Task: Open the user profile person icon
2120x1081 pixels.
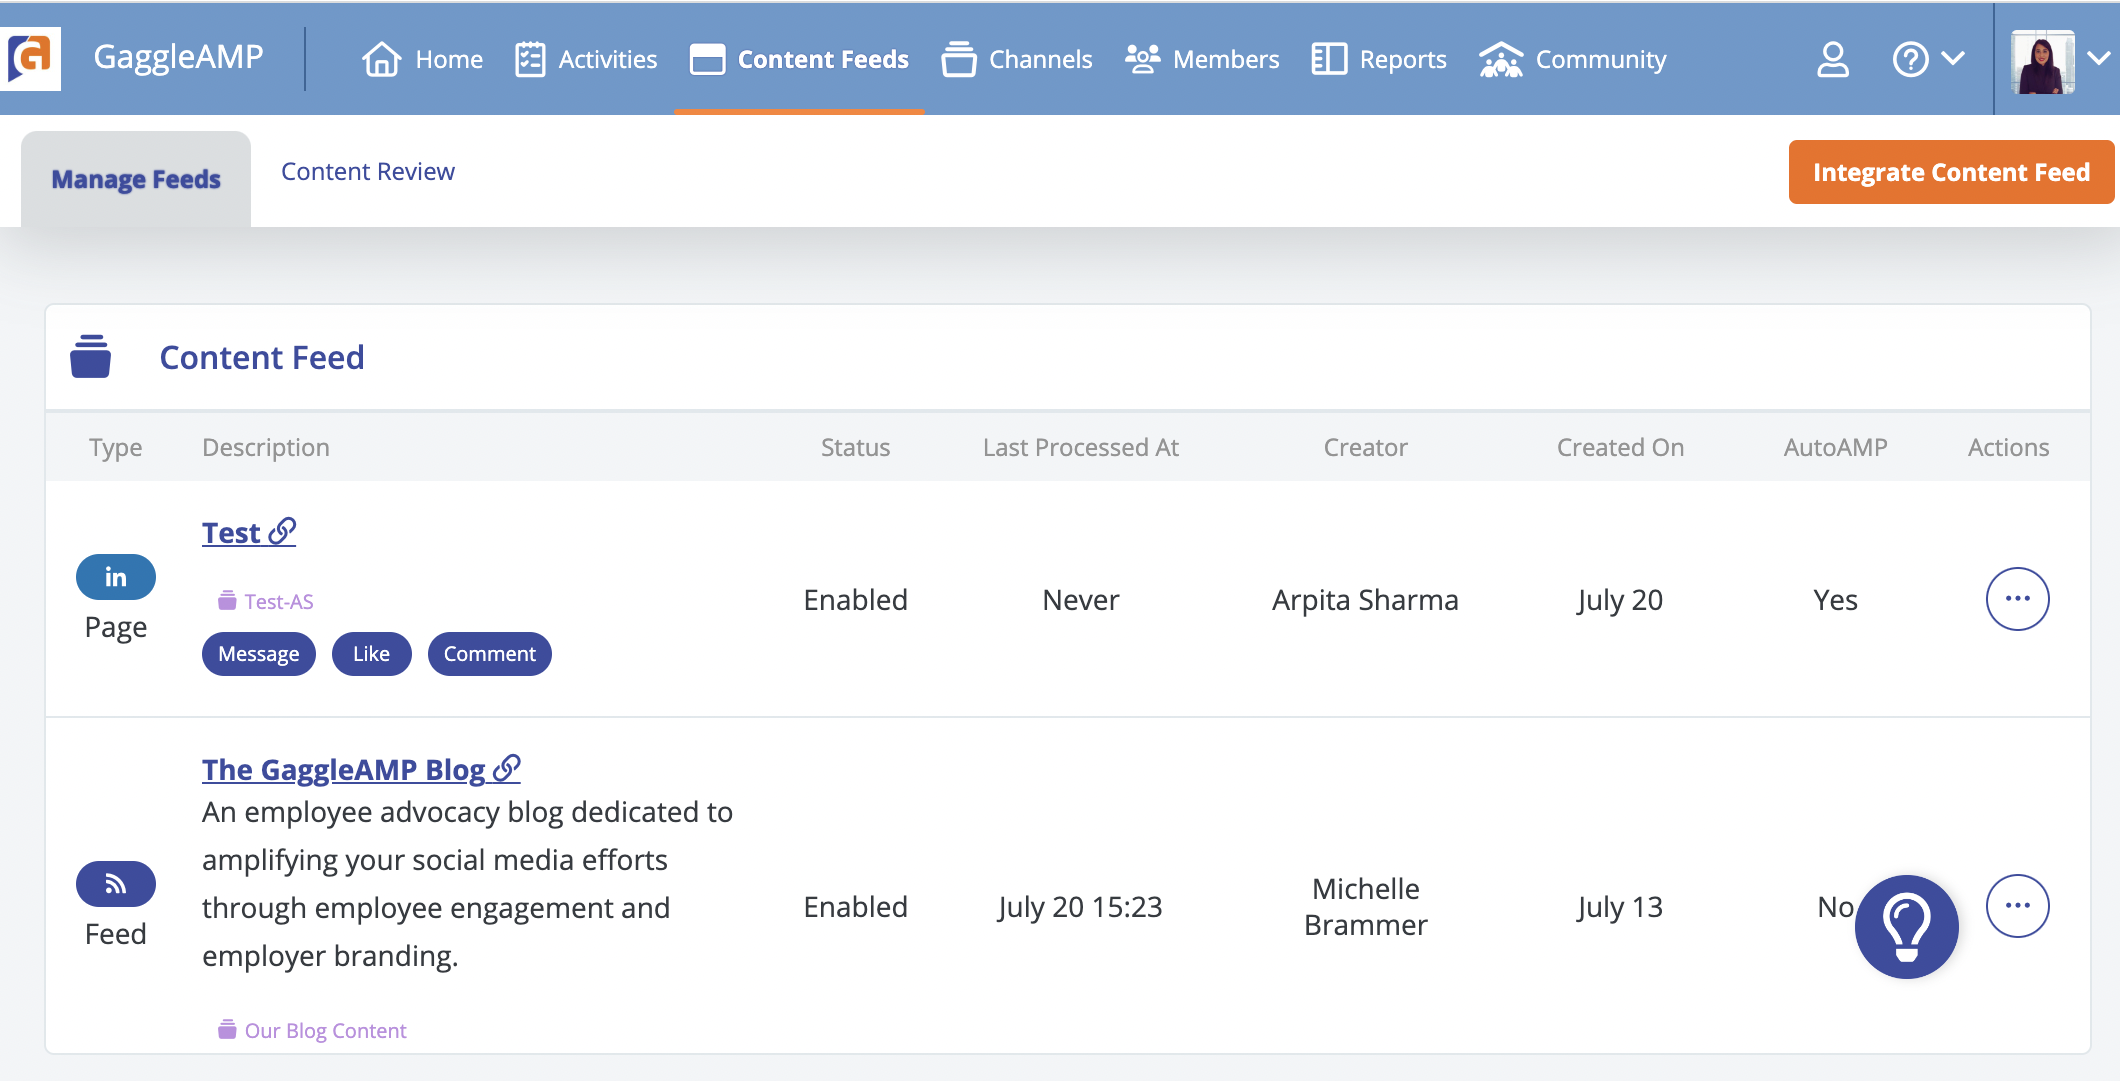Action: [1832, 59]
